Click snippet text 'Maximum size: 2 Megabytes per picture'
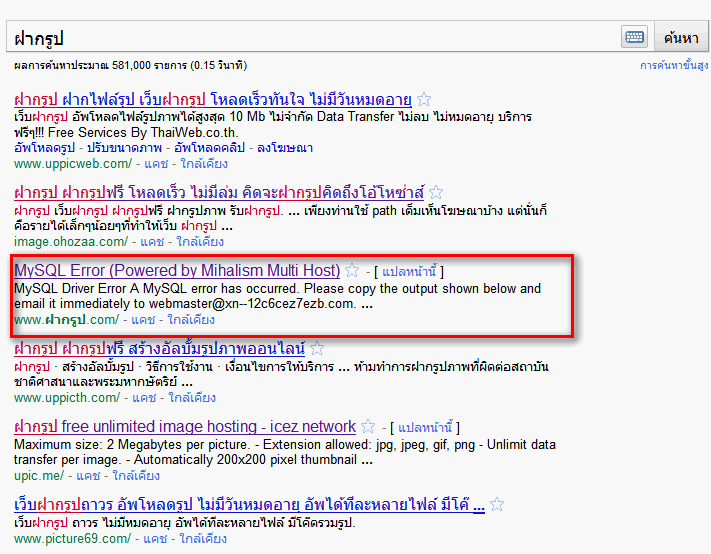 (x=131, y=444)
